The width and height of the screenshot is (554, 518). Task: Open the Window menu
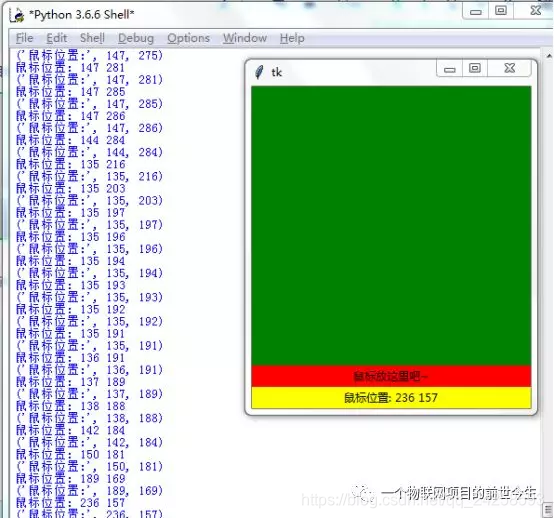pyautogui.click(x=245, y=38)
